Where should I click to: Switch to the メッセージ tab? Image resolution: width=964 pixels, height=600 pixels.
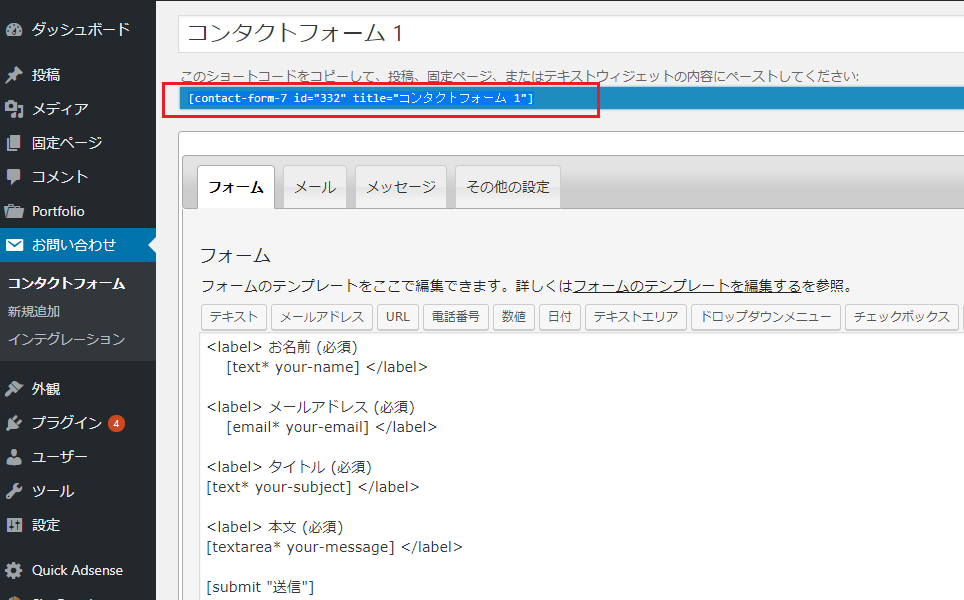click(x=401, y=187)
